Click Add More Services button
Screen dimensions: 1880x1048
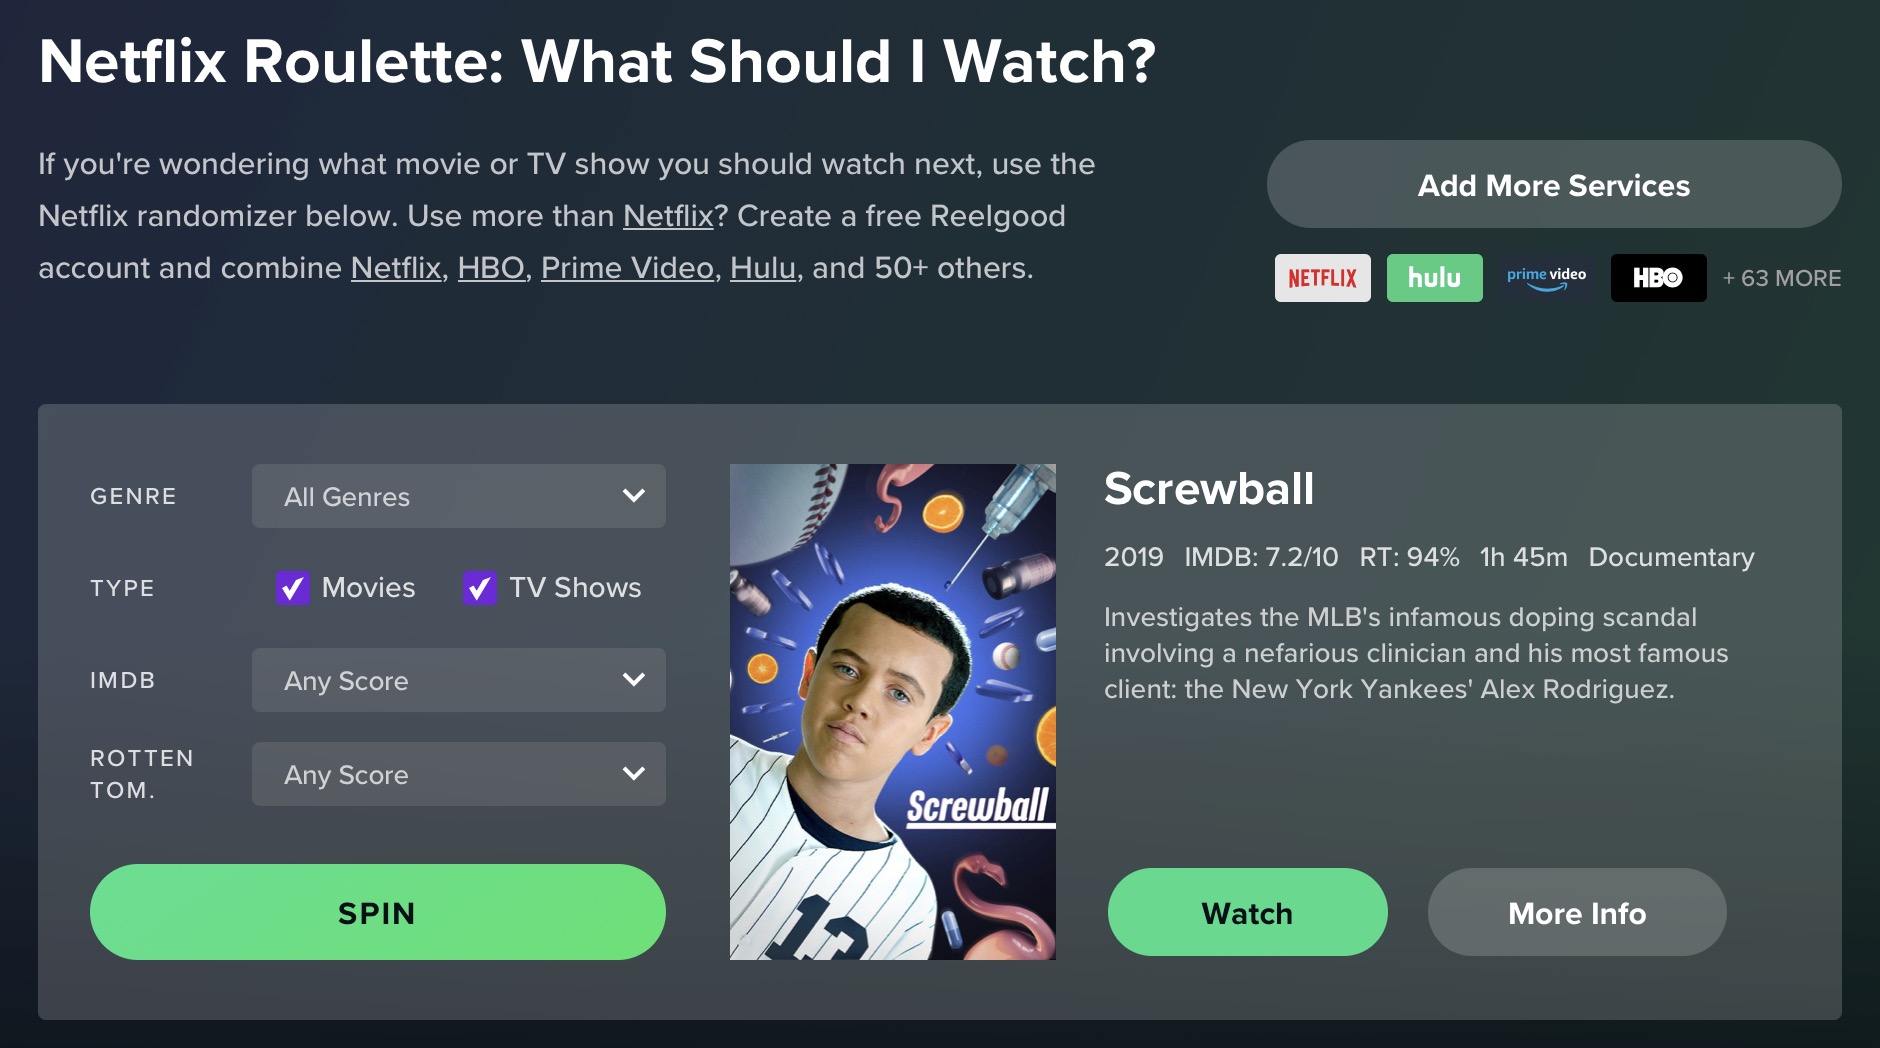pyautogui.click(x=1554, y=184)
